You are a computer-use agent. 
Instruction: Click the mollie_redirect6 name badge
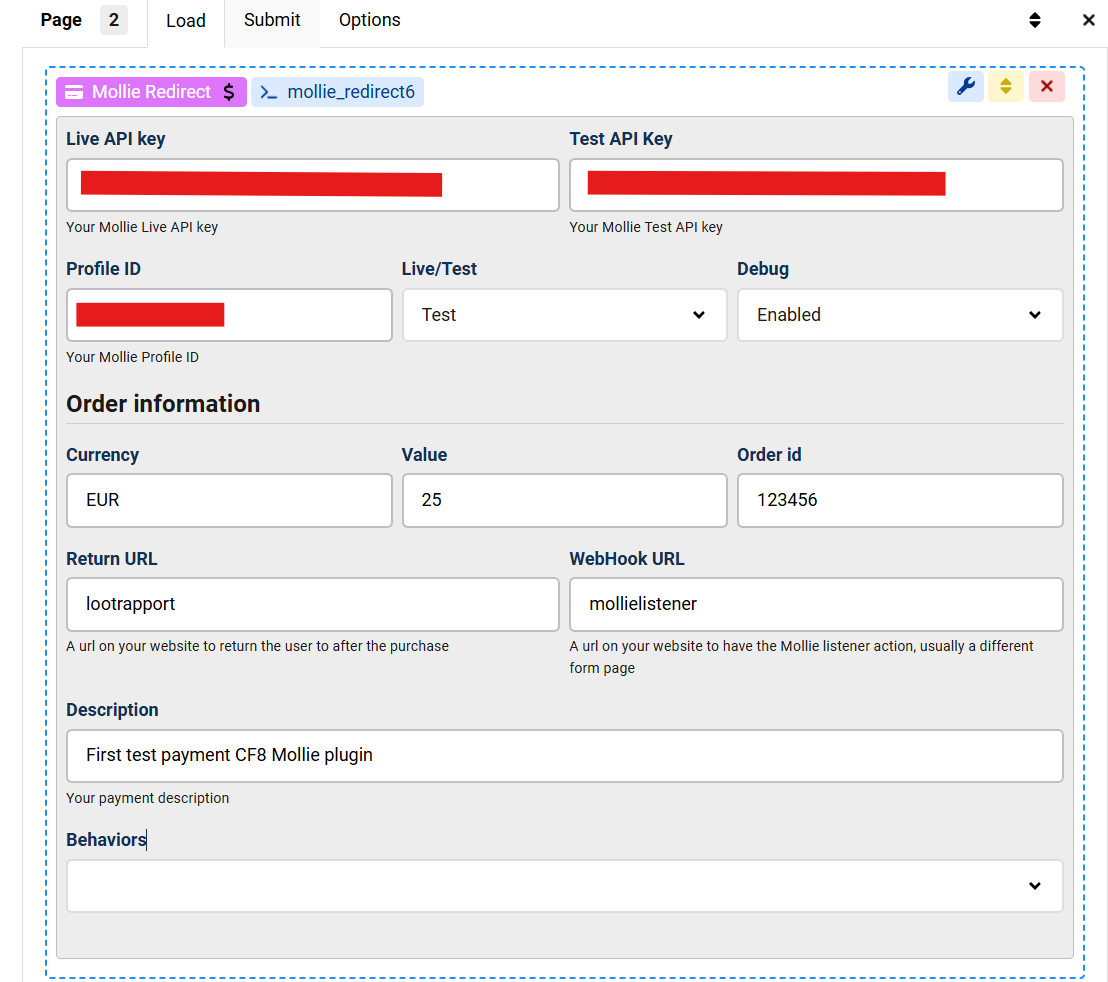[338, 92]
